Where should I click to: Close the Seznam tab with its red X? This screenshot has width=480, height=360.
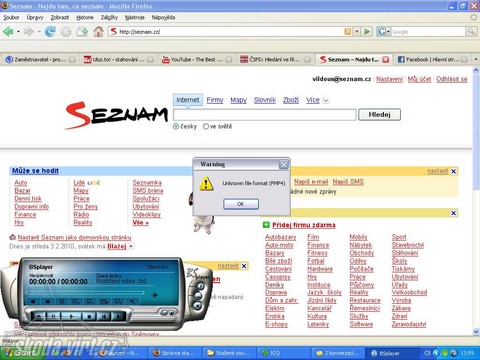click(x=386, y=60)
